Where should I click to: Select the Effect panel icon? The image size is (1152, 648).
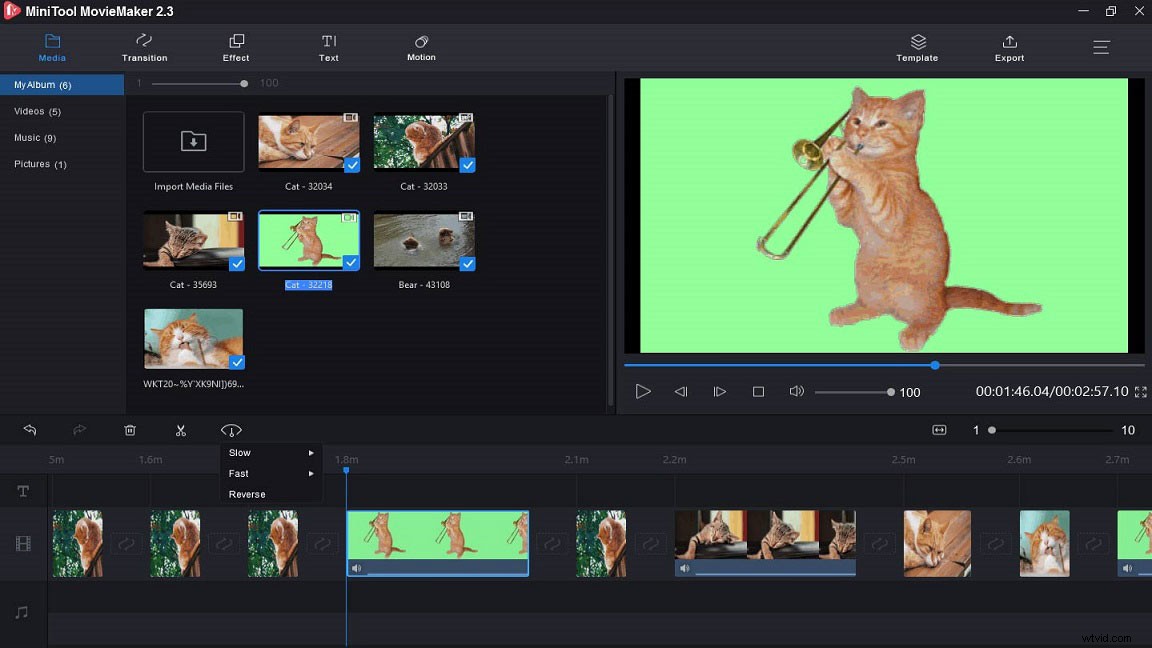pyautogui.click(x=236, y=45)
